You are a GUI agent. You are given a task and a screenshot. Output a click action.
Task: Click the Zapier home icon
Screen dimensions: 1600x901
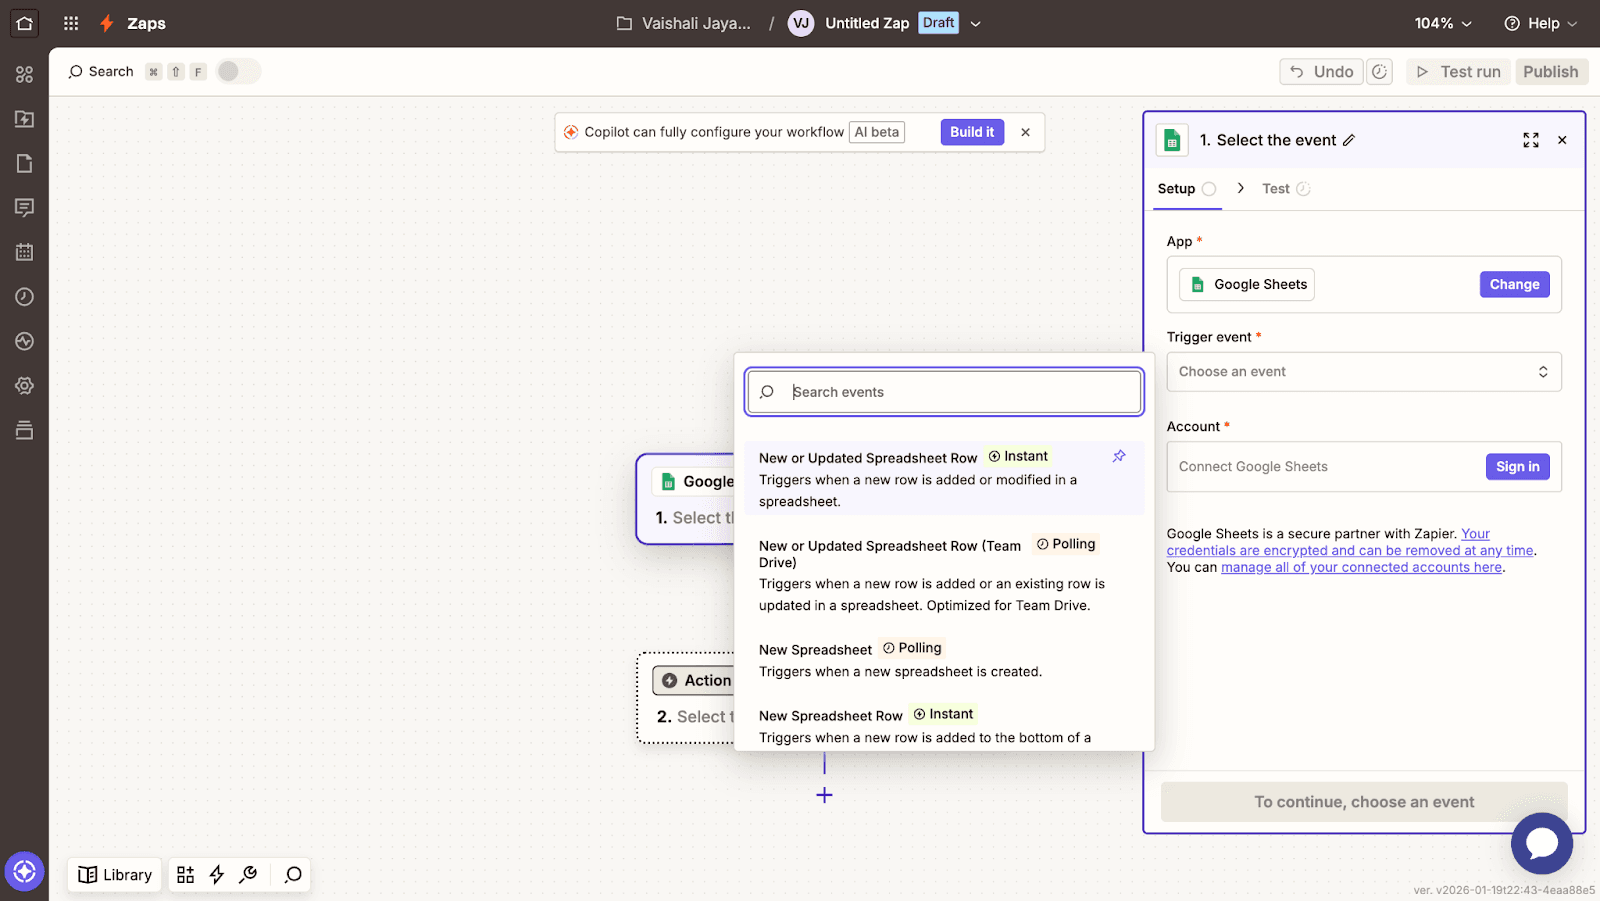[x=24, y=23]
